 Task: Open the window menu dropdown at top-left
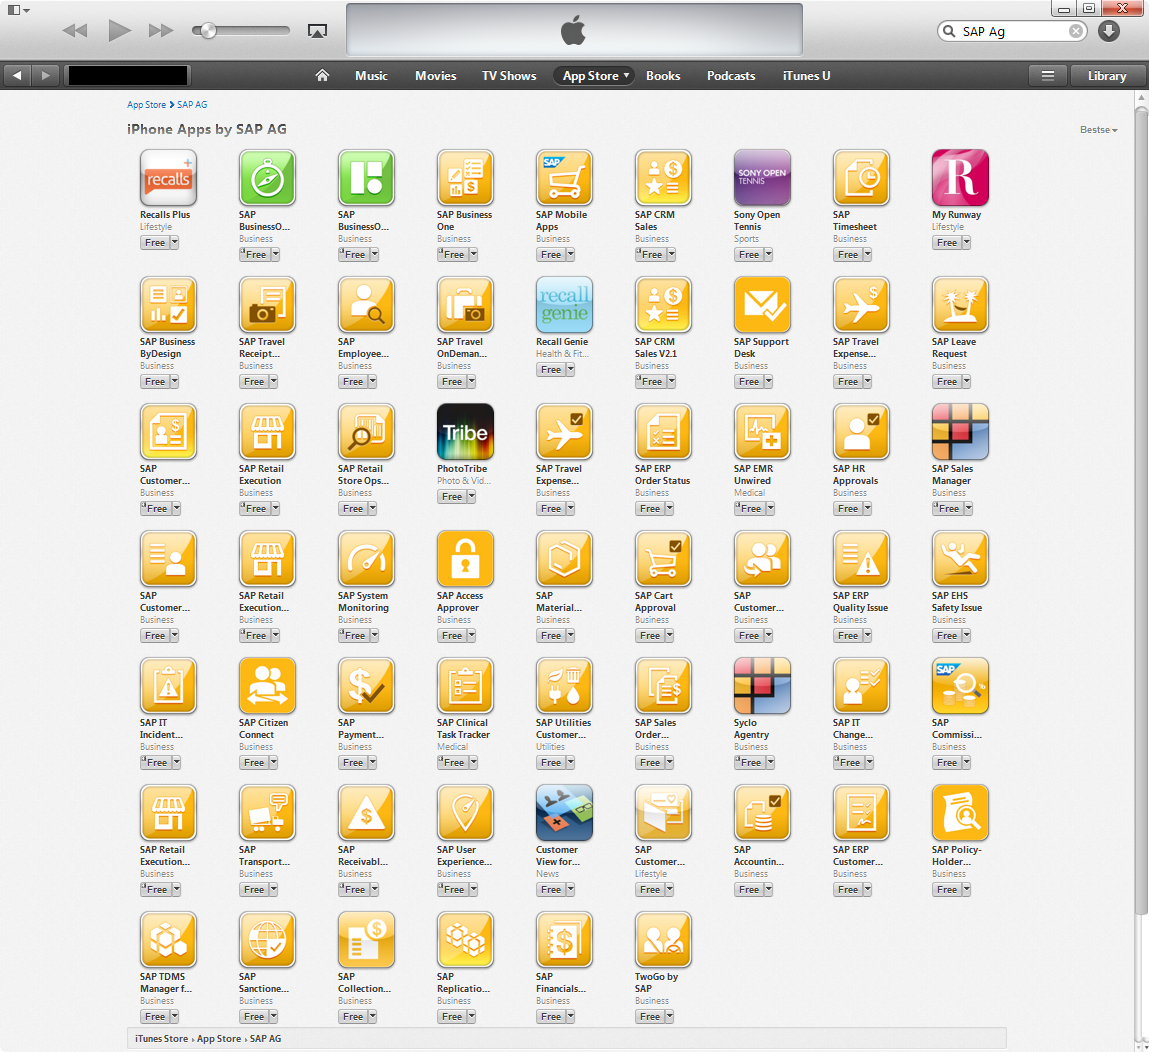click(18, 10)
